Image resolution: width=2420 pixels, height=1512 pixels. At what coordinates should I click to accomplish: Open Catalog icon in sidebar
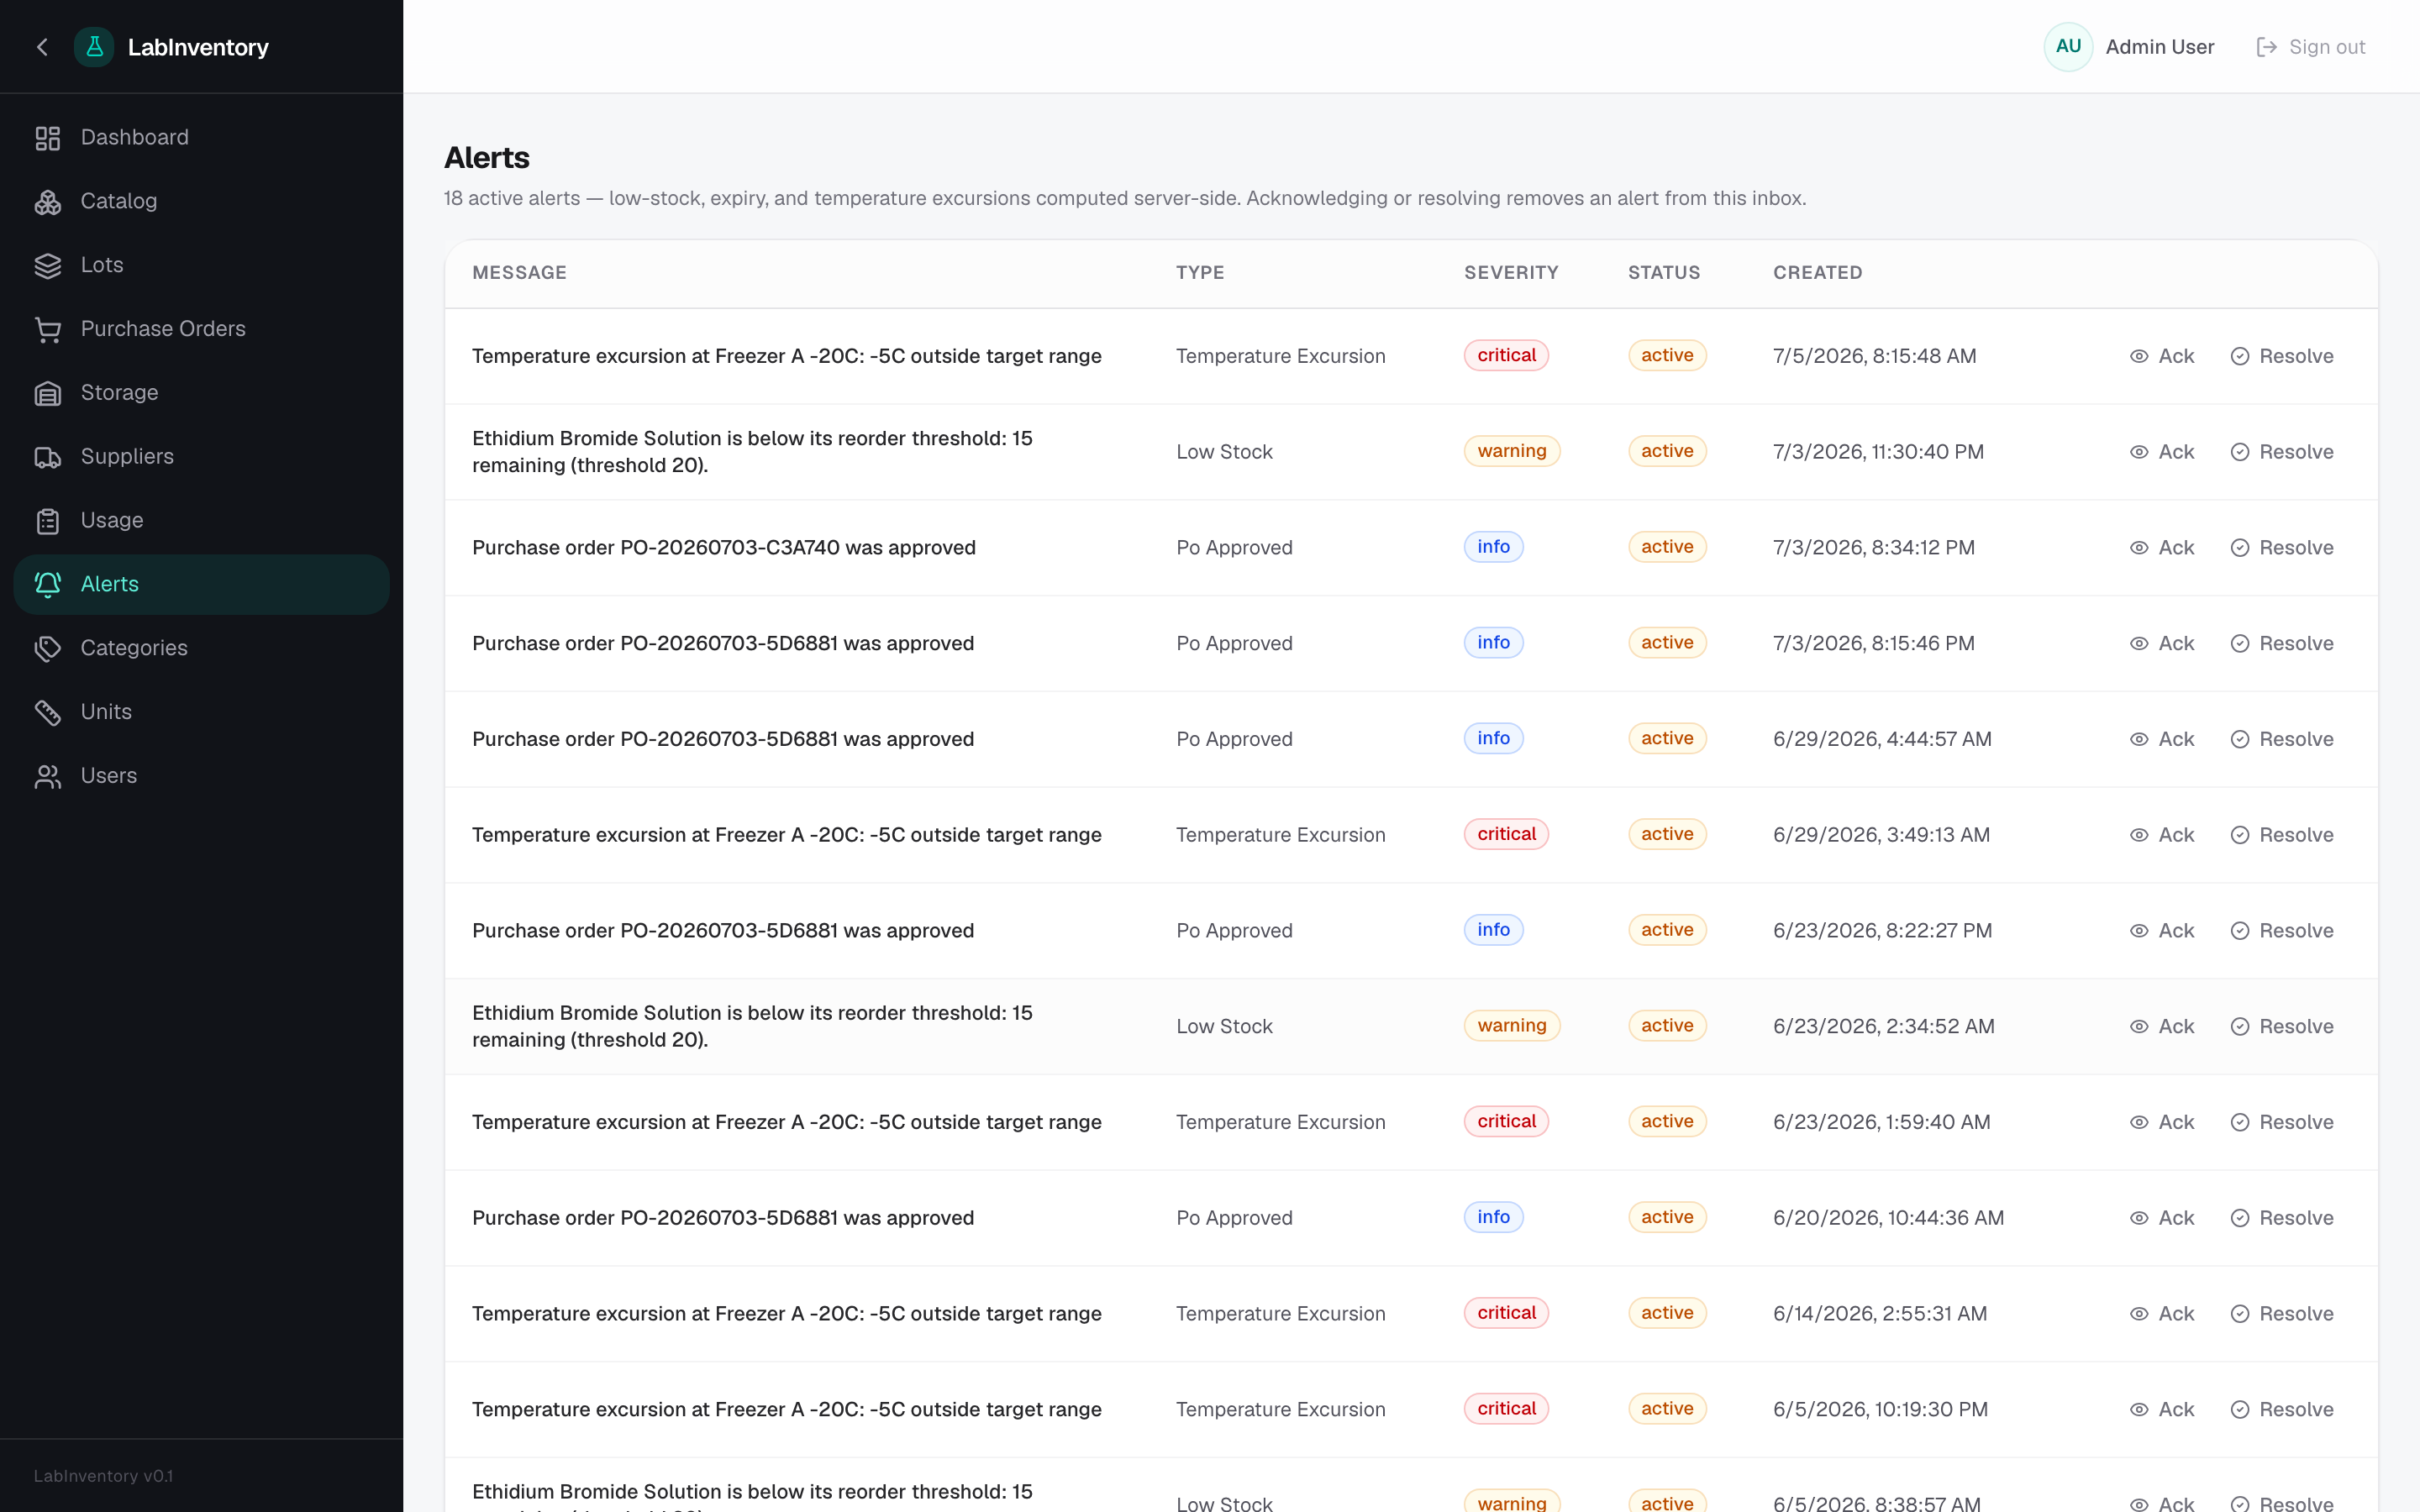pyautogui.click(x=48, y=202)
